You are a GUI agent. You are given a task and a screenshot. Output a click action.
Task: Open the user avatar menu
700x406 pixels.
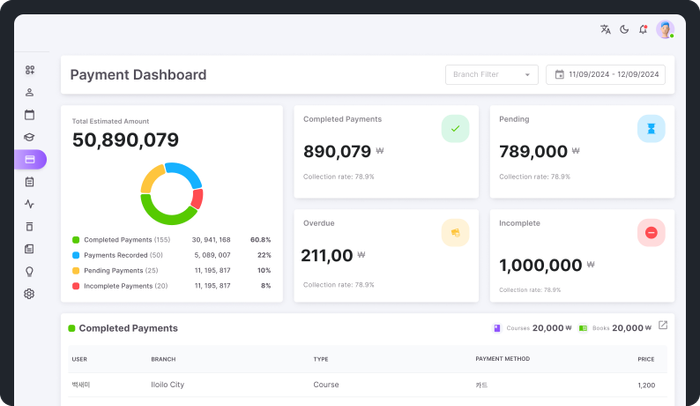[665, 30]
